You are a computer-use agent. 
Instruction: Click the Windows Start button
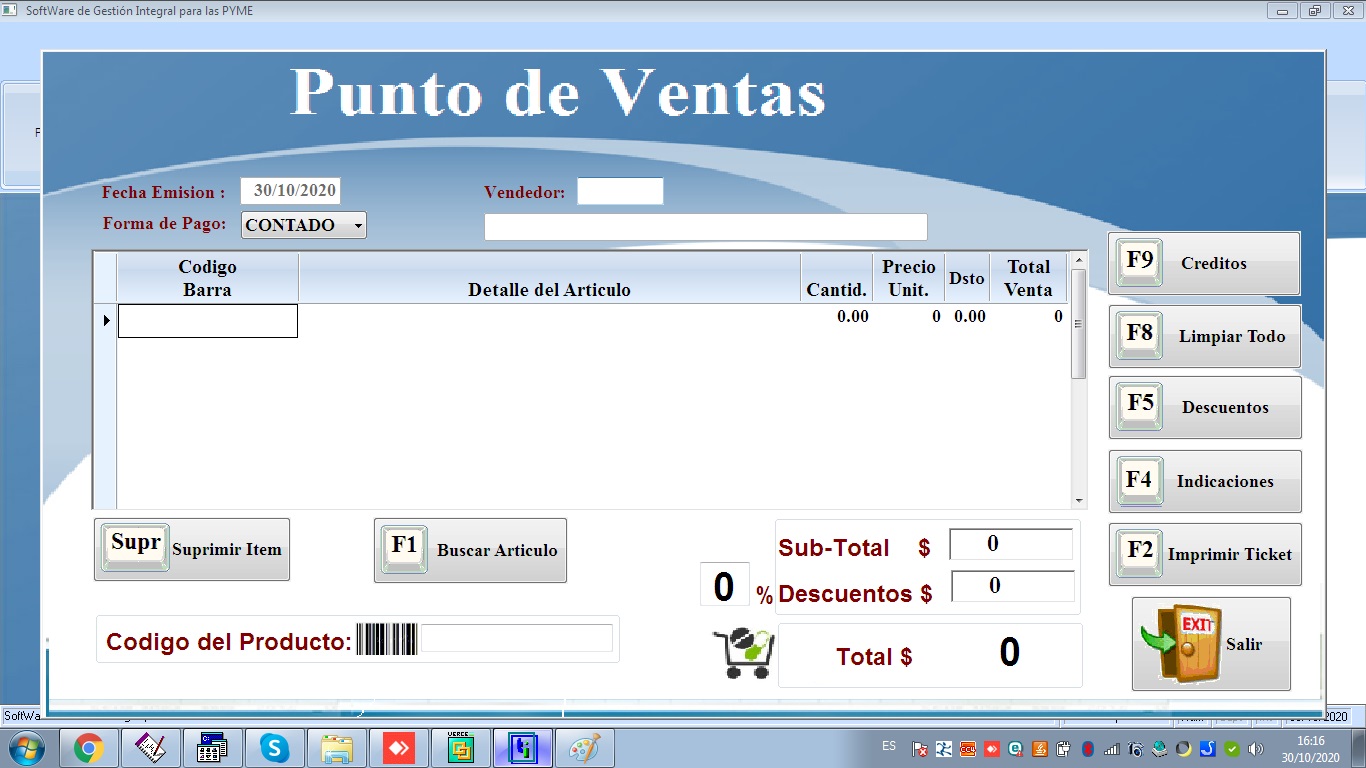26,748
